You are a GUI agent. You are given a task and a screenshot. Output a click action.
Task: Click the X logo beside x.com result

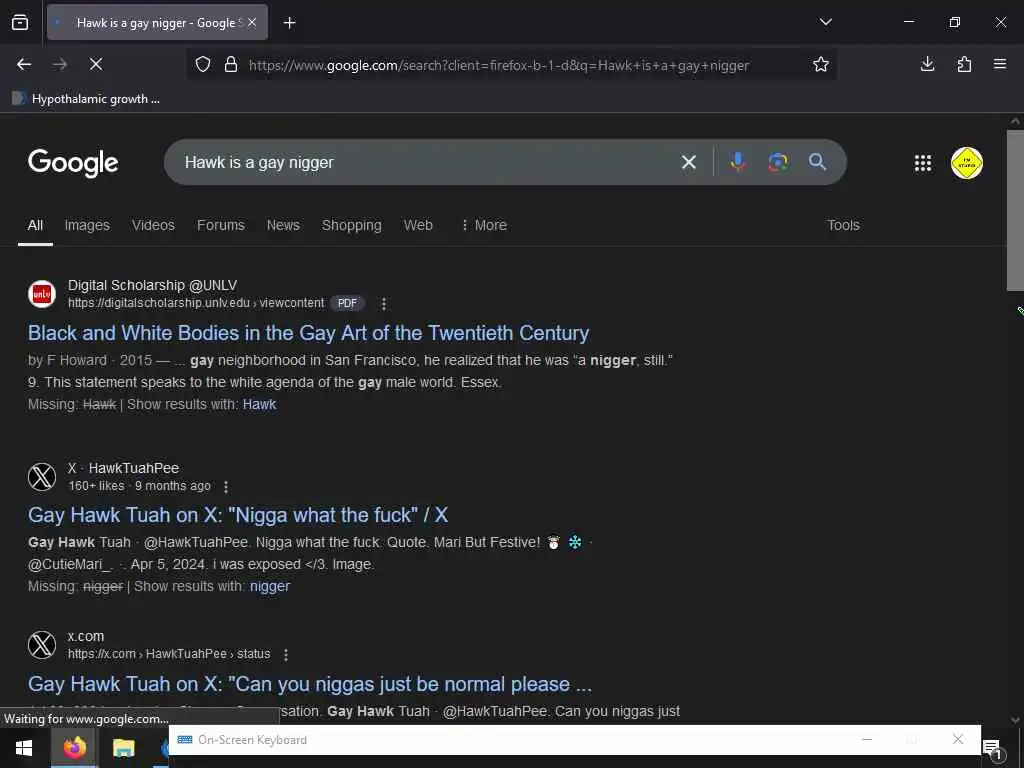[x=42, y=645]
